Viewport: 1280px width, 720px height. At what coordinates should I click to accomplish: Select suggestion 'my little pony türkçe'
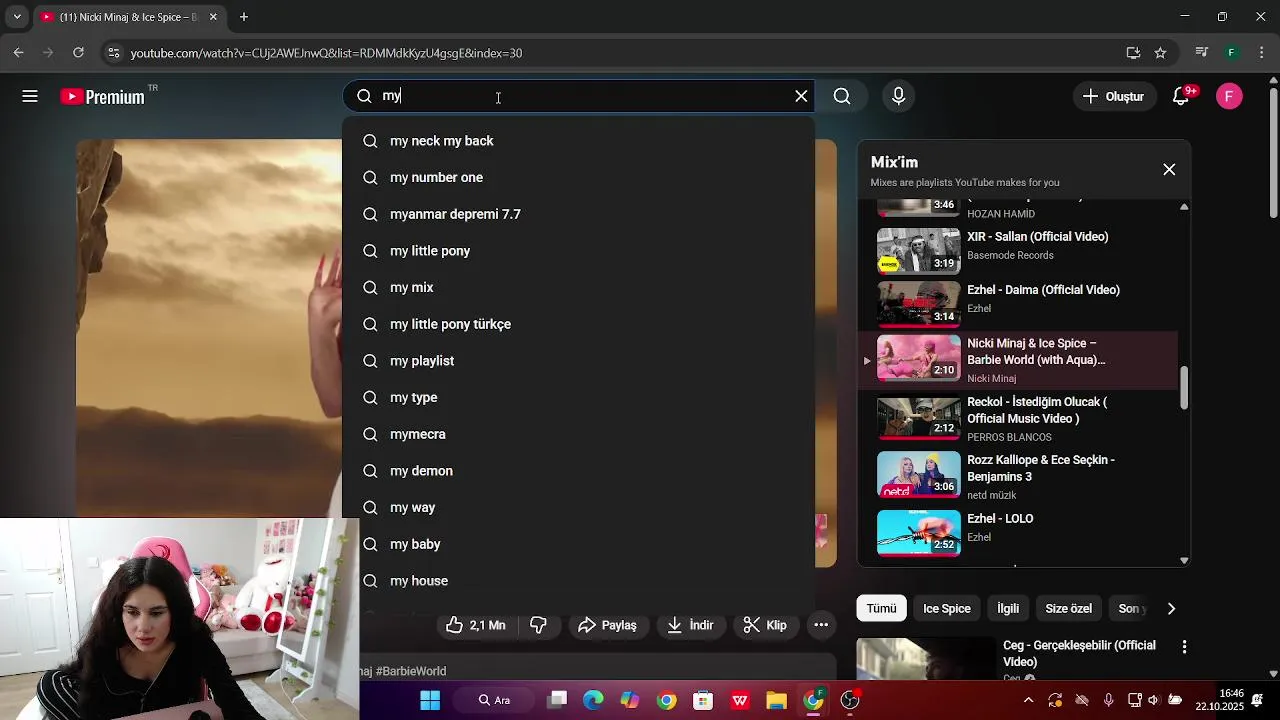(x=578, y=324)
